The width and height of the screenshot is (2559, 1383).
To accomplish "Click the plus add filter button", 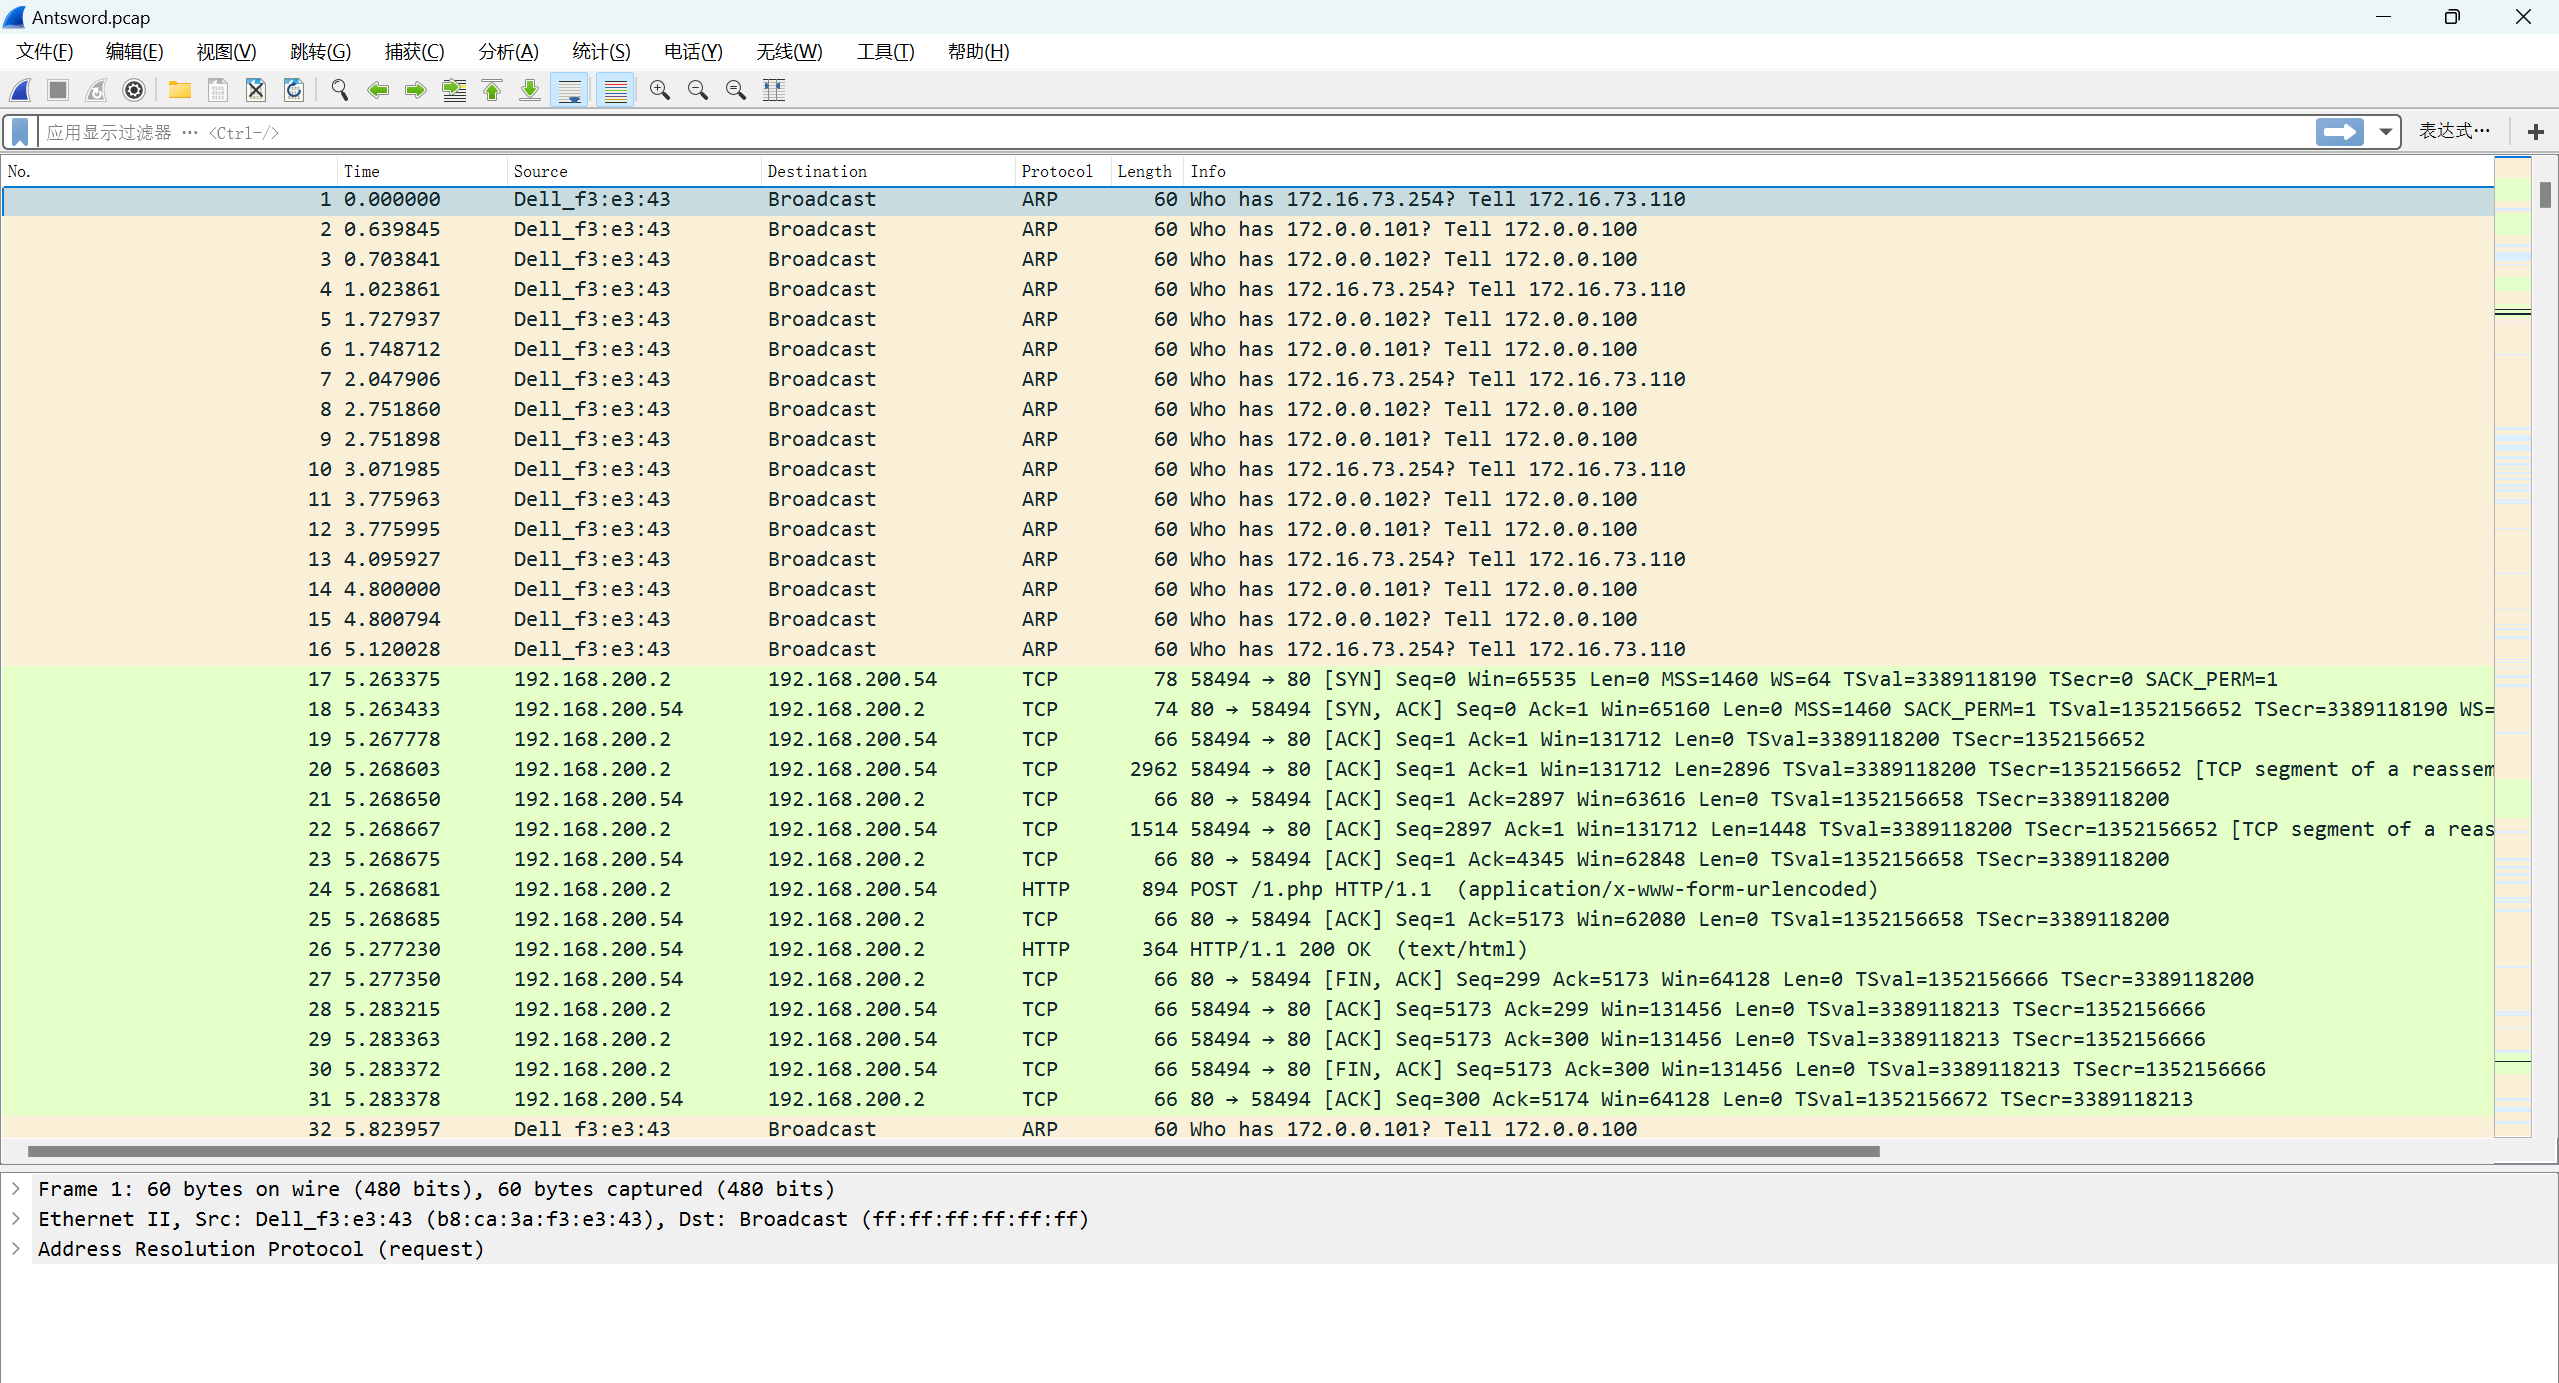I will [2535, 132].
